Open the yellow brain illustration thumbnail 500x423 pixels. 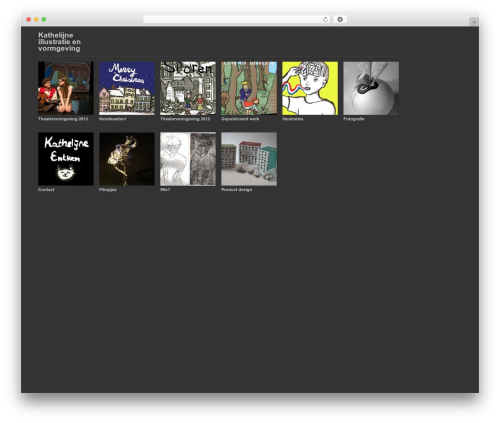pos(310,88)
